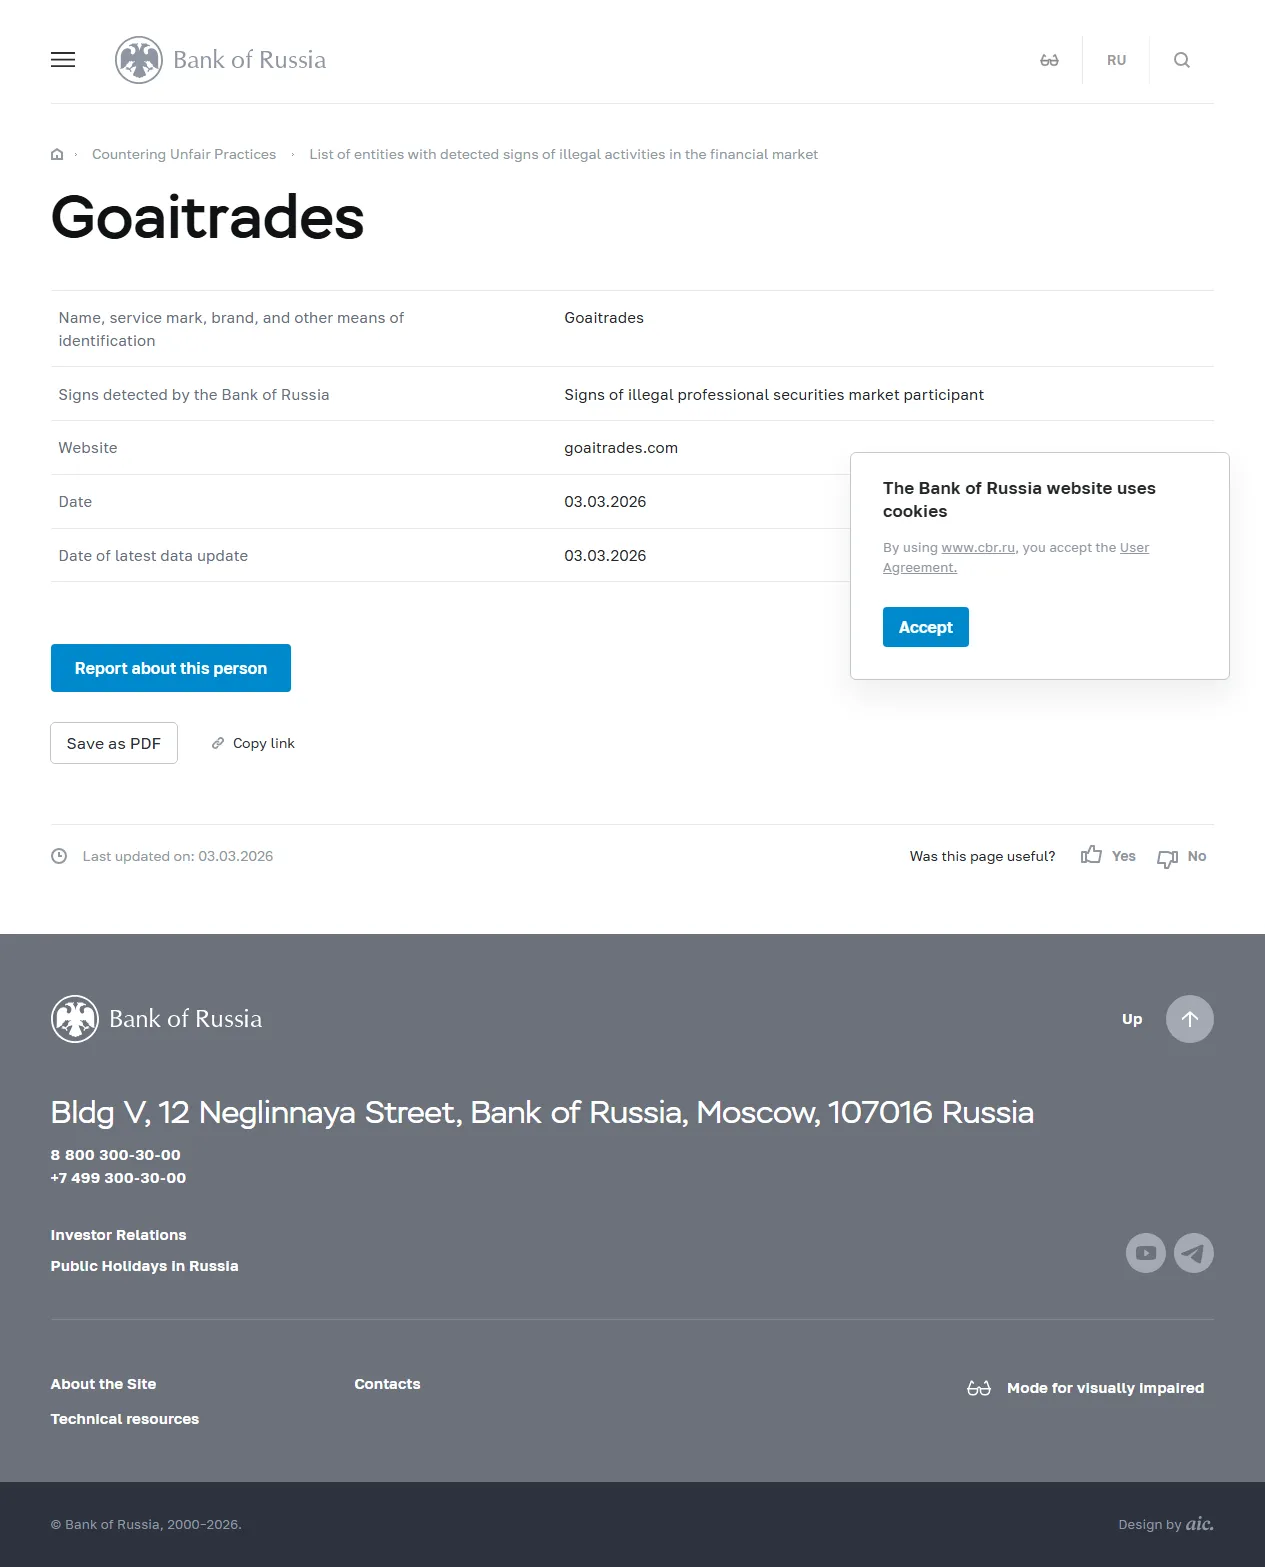Open Investor Relations footer link
Screen dimensions: 1265x1567
118,1235
